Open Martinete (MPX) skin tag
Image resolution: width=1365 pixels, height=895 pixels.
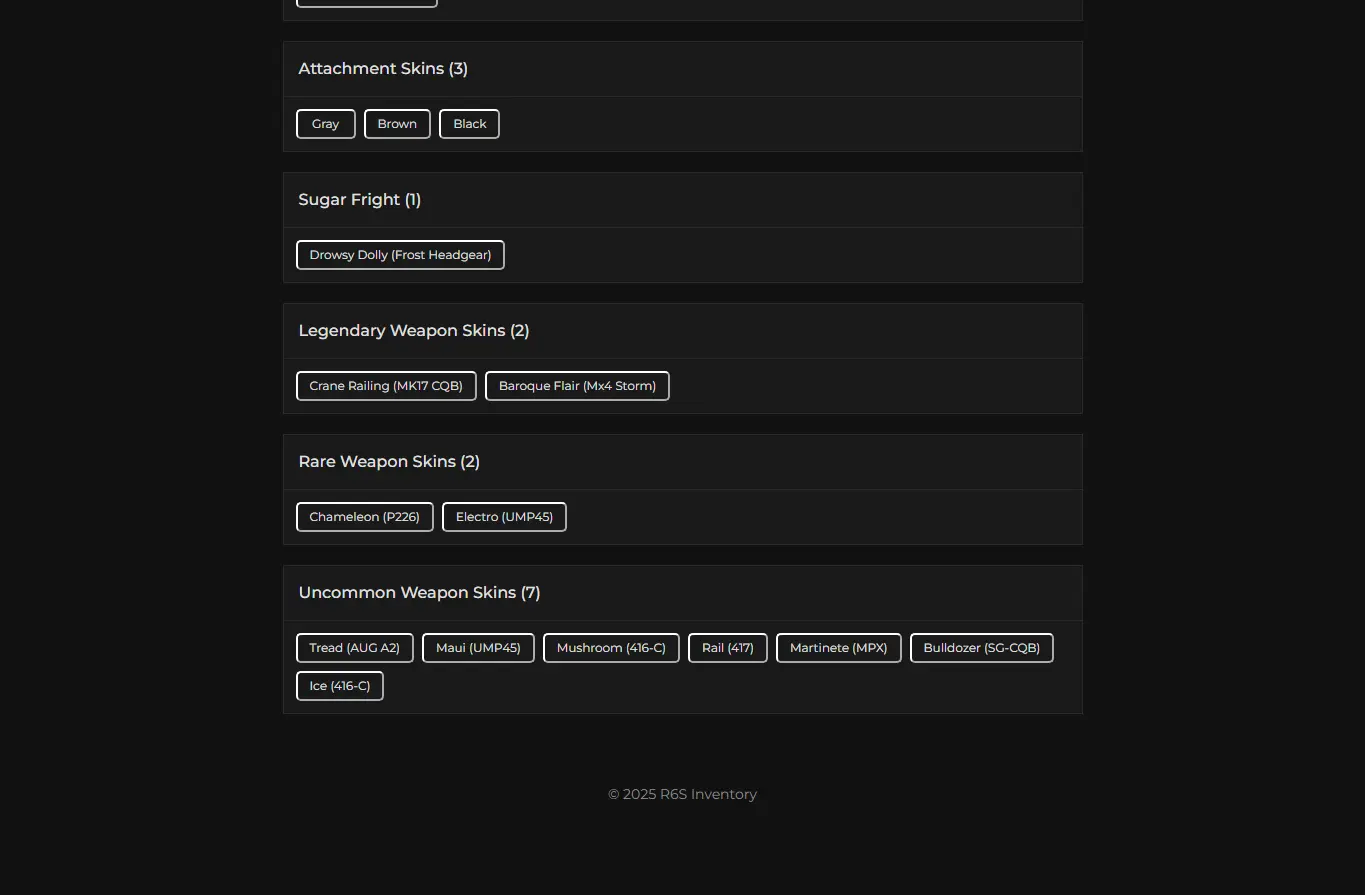tap(838, 648)
